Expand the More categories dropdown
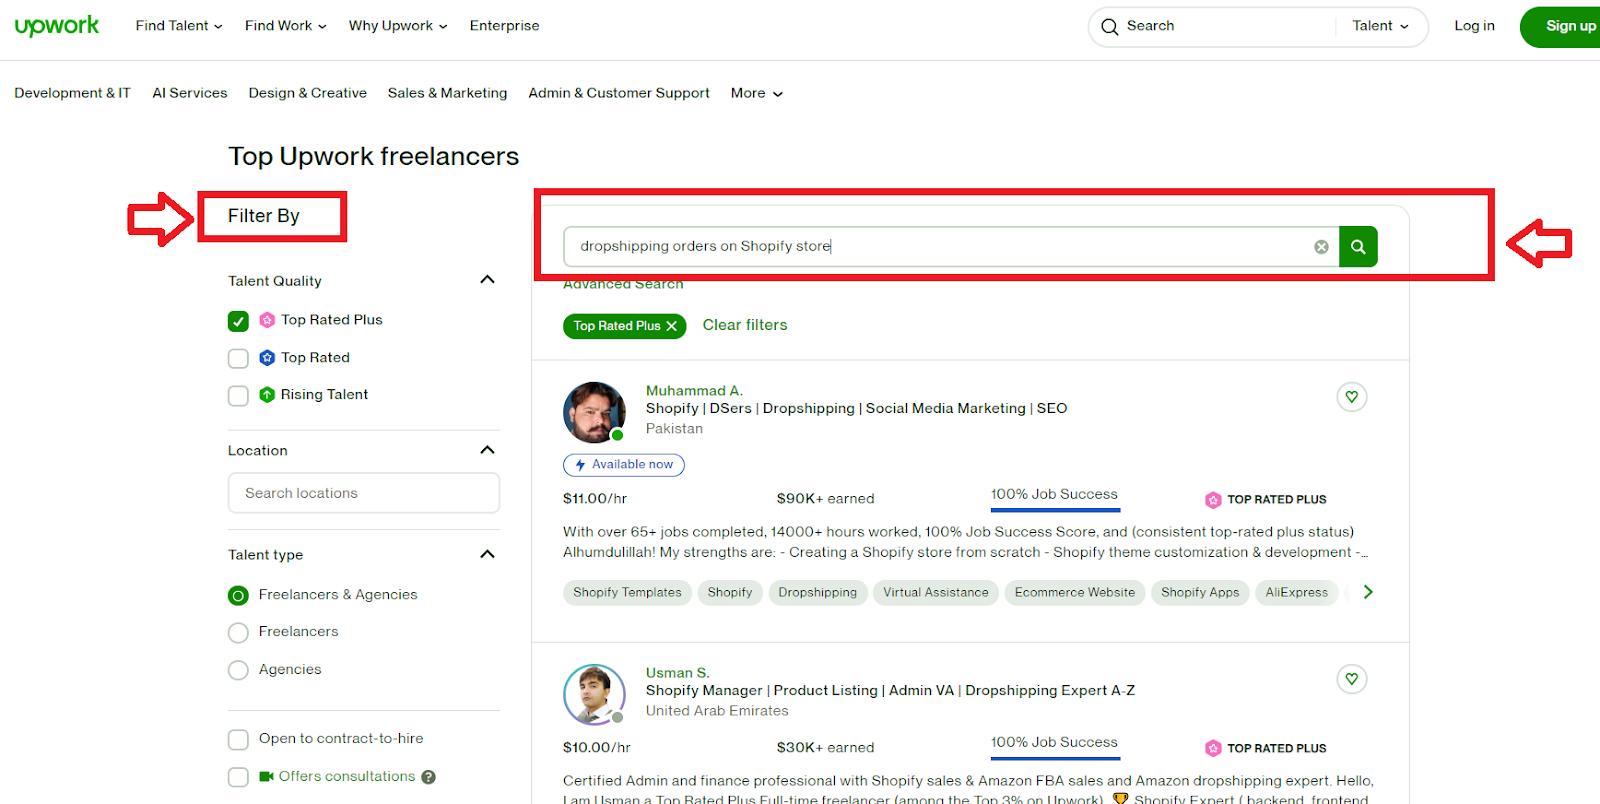The image size is (1600, 804). [x=757, y=93]
